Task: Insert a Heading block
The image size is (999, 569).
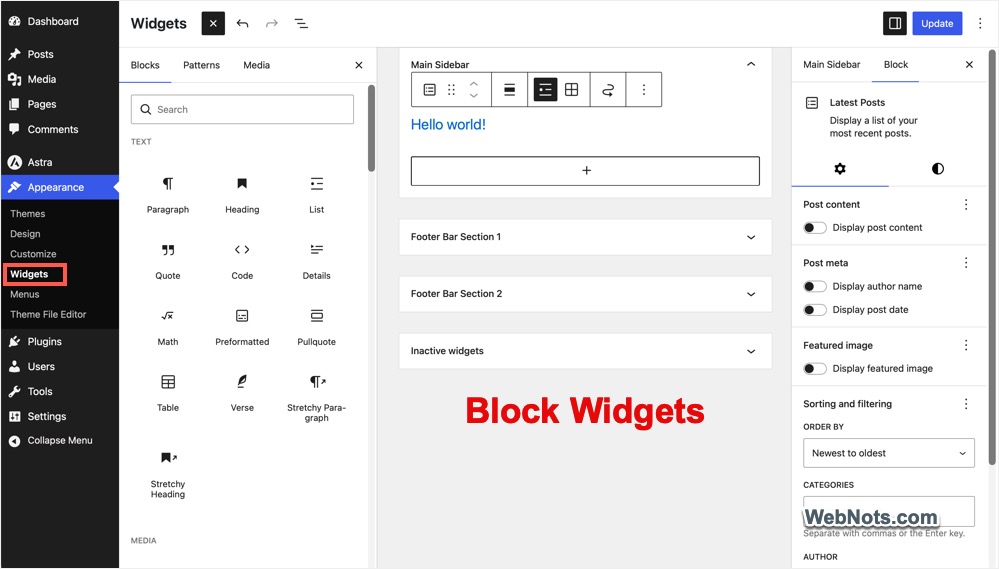Action: tap(242, 195)
